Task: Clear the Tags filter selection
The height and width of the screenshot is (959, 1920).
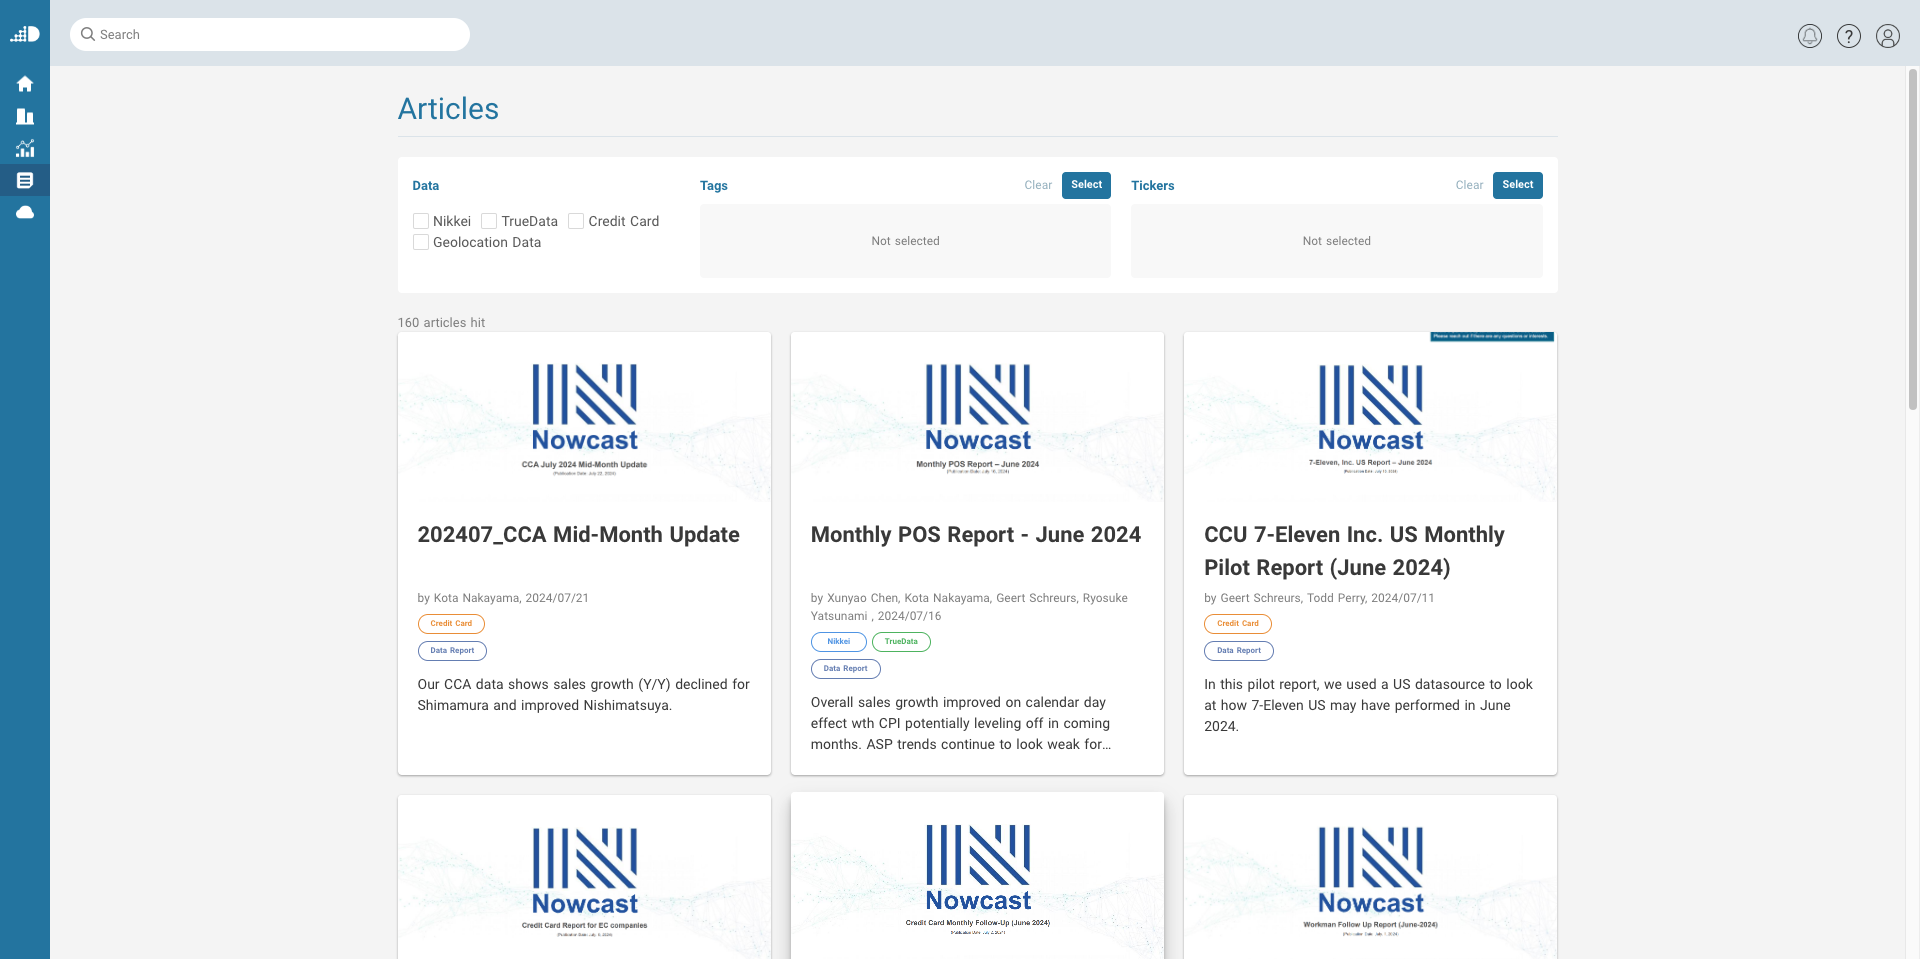Action: (1037, 185)
